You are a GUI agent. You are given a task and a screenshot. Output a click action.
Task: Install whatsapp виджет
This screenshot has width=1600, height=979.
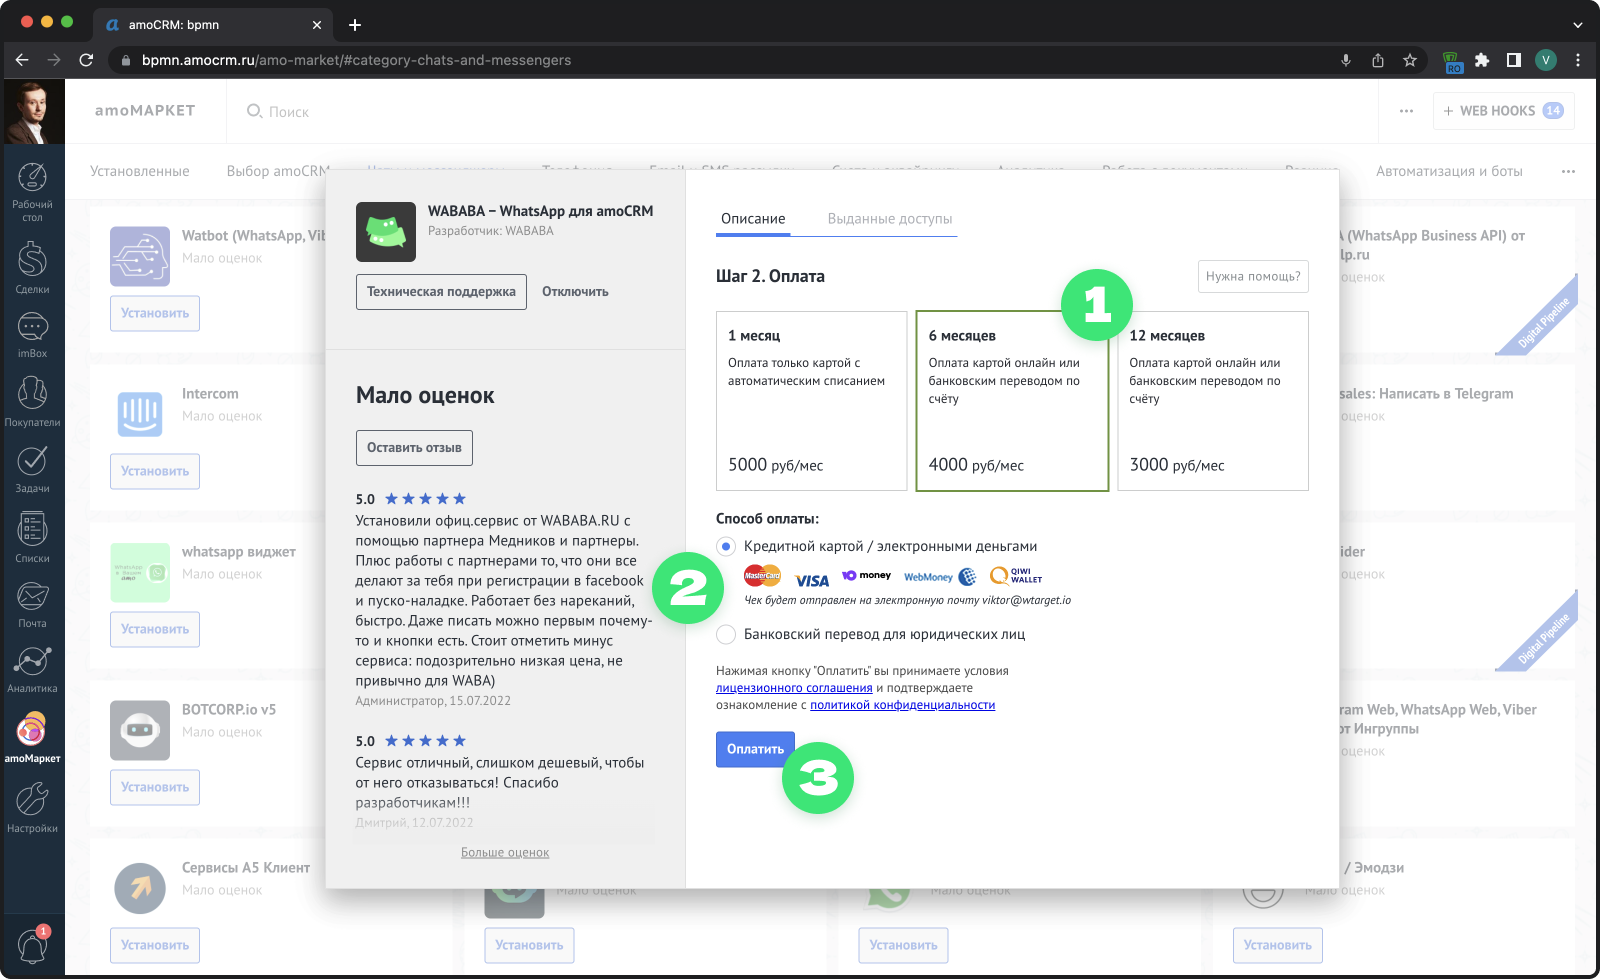pos(155,629)
